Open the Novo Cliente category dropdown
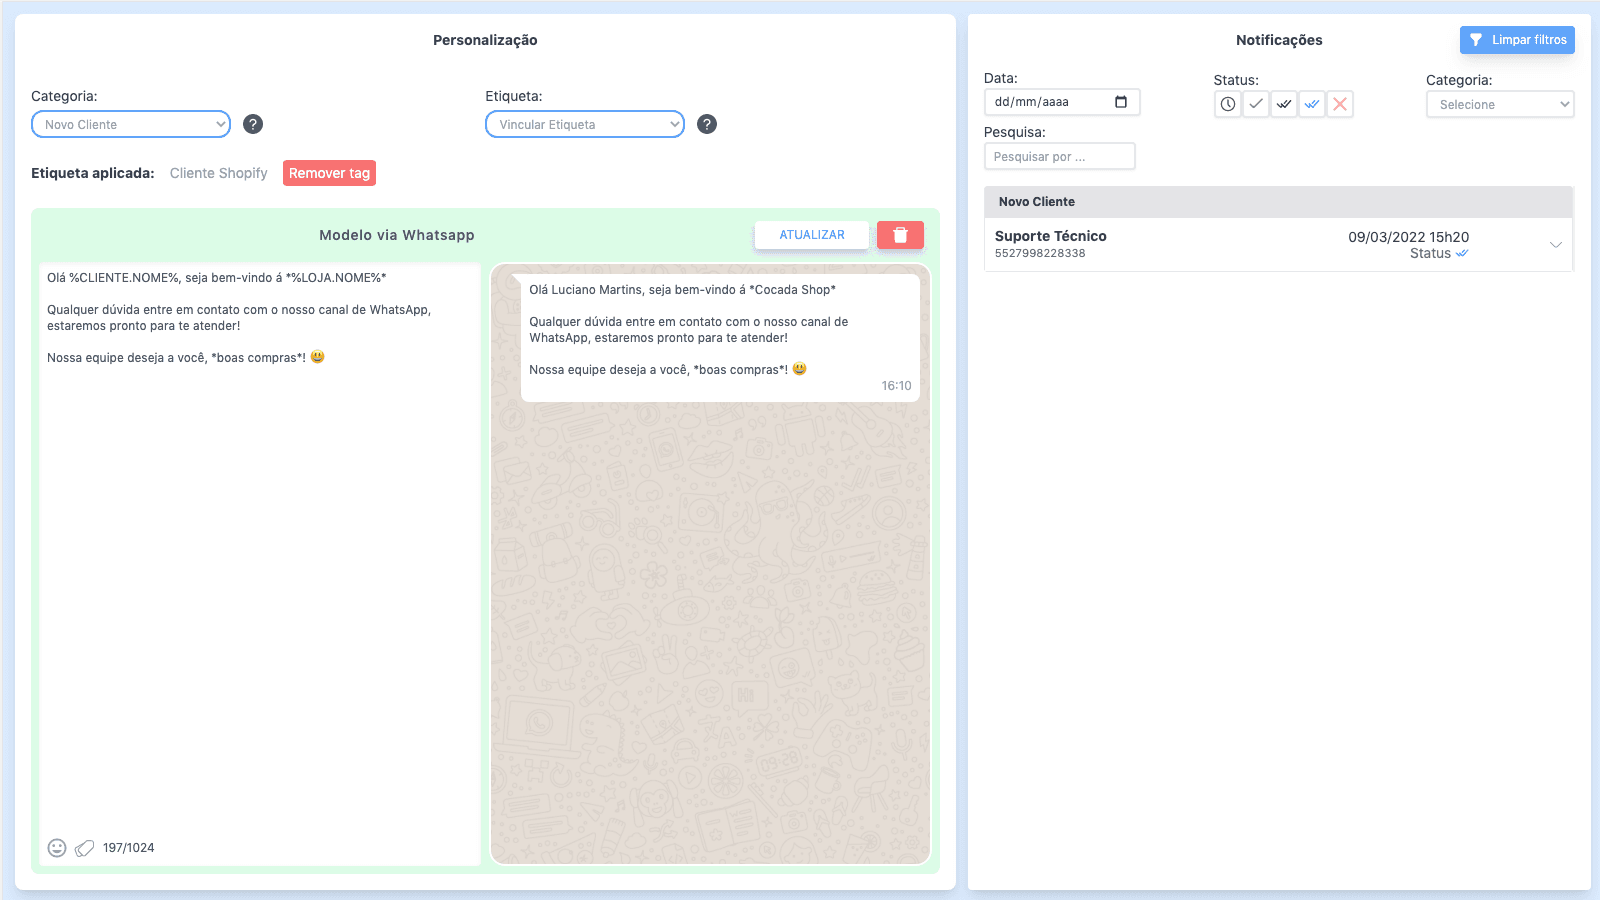The image size is (1600, 900). [131, 124]
